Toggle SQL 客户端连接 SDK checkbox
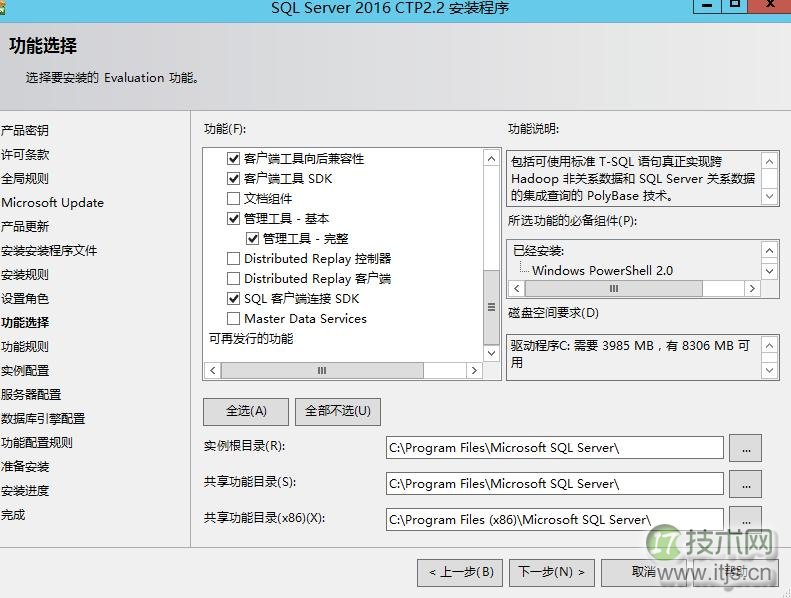This screenshot has height=598, width=791. [233, 298]
